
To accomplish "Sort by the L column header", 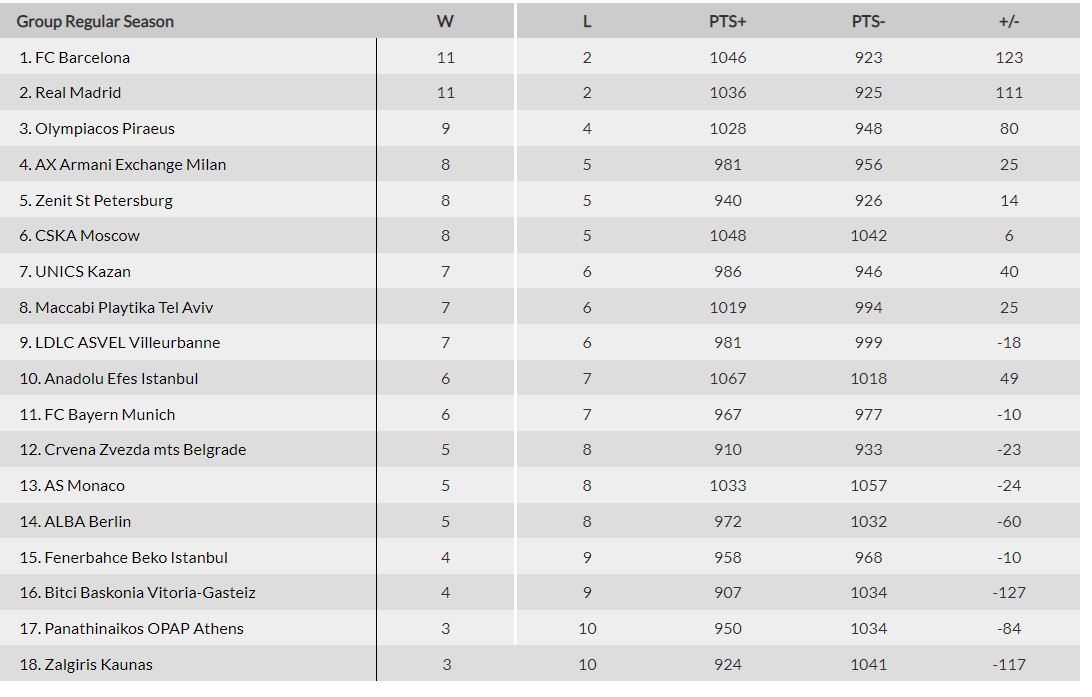I will coord(587,22).
